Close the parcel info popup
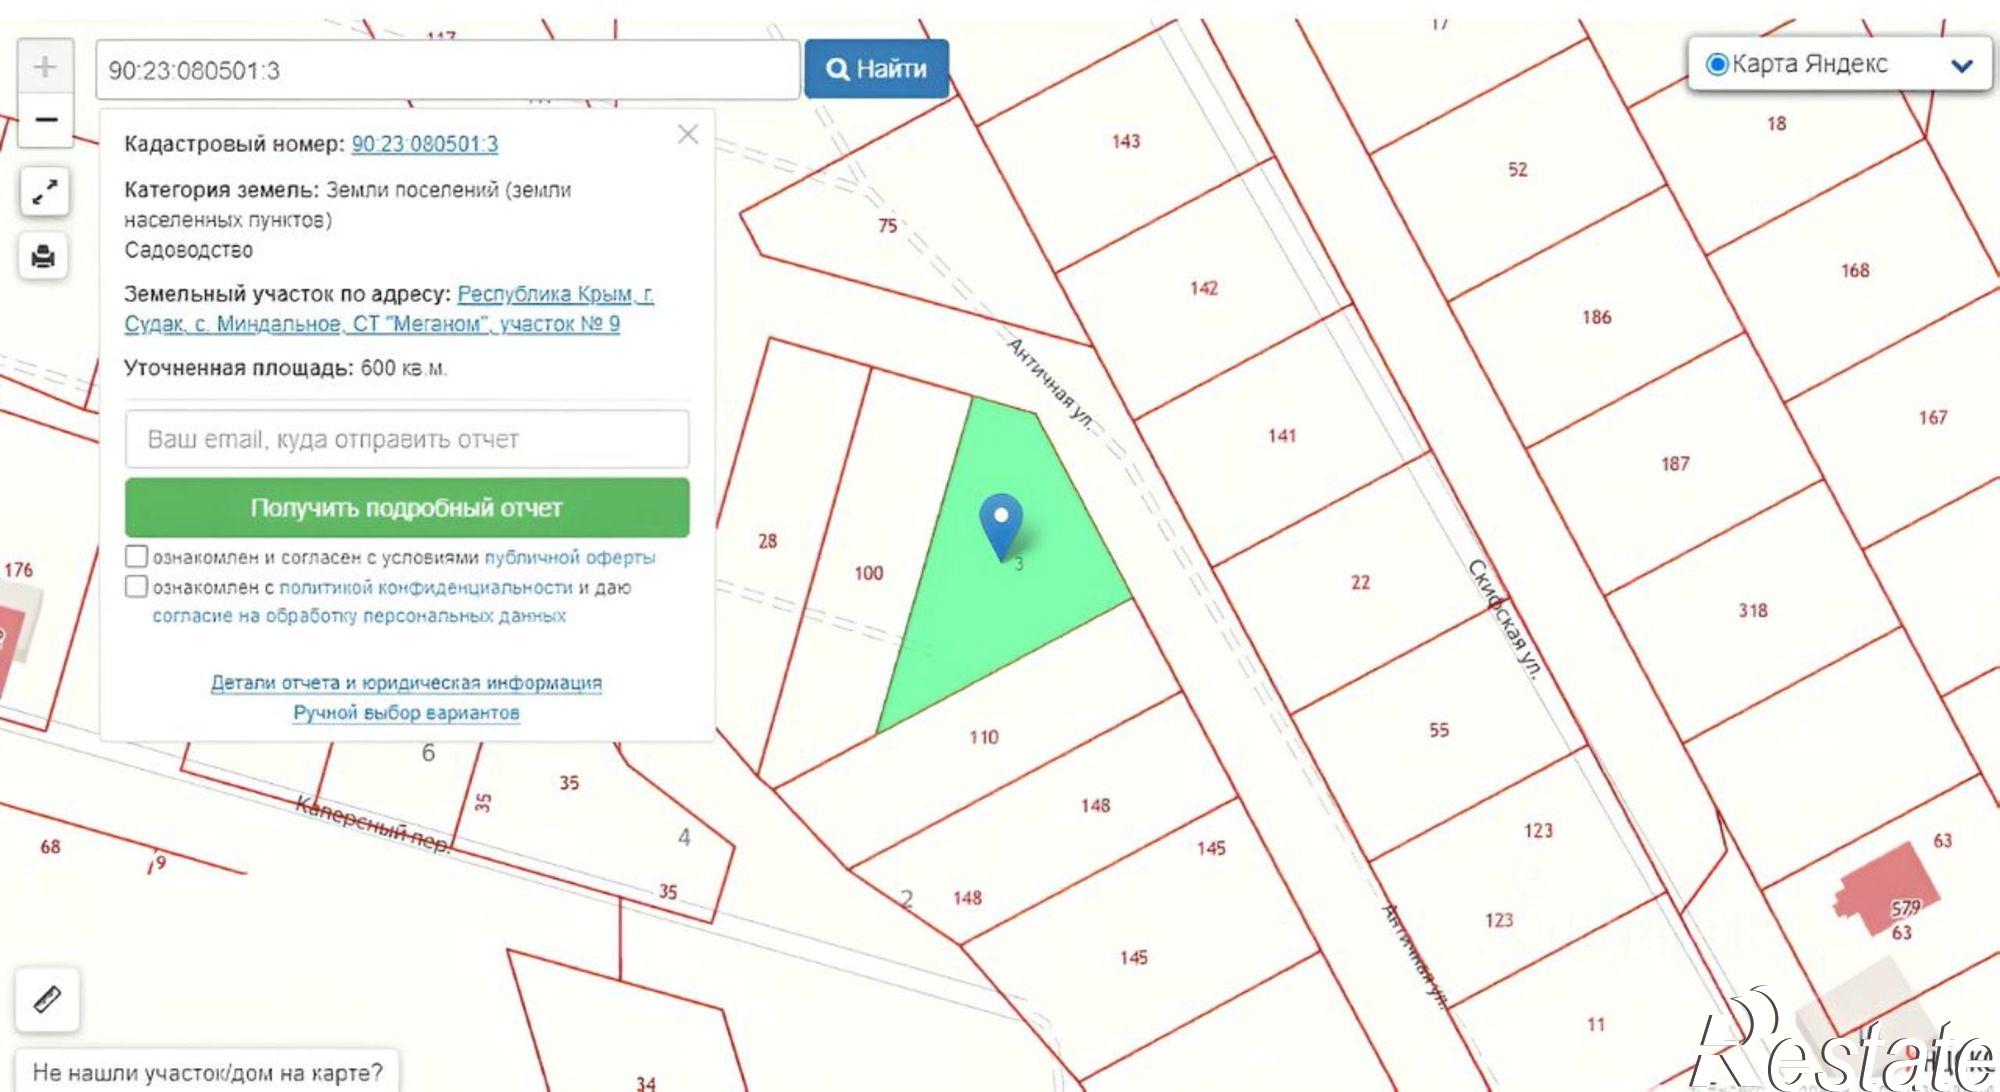The width and height of the screenshot is (2000, 1092). (688, 135)
